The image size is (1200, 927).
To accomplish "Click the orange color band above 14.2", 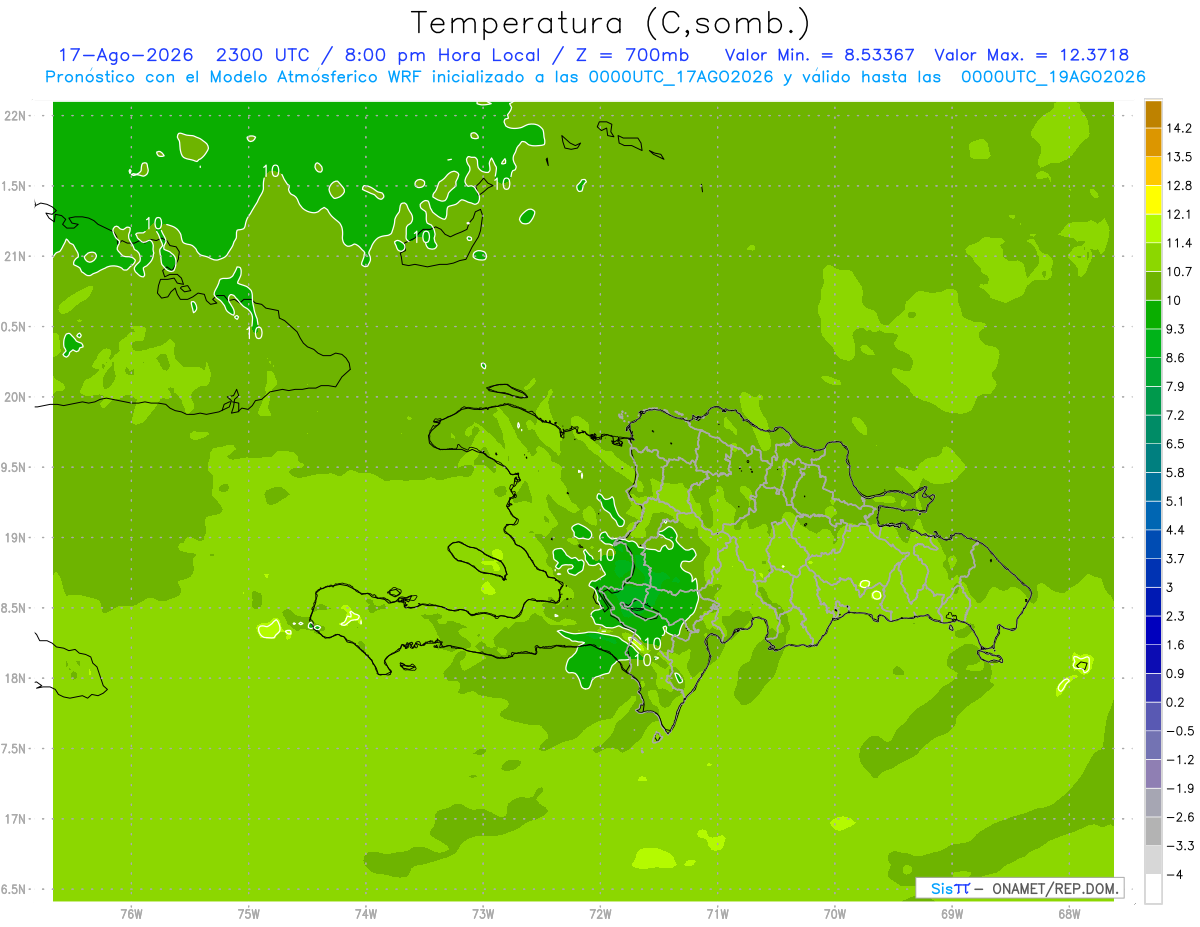I will click(x=1153, y=113).
